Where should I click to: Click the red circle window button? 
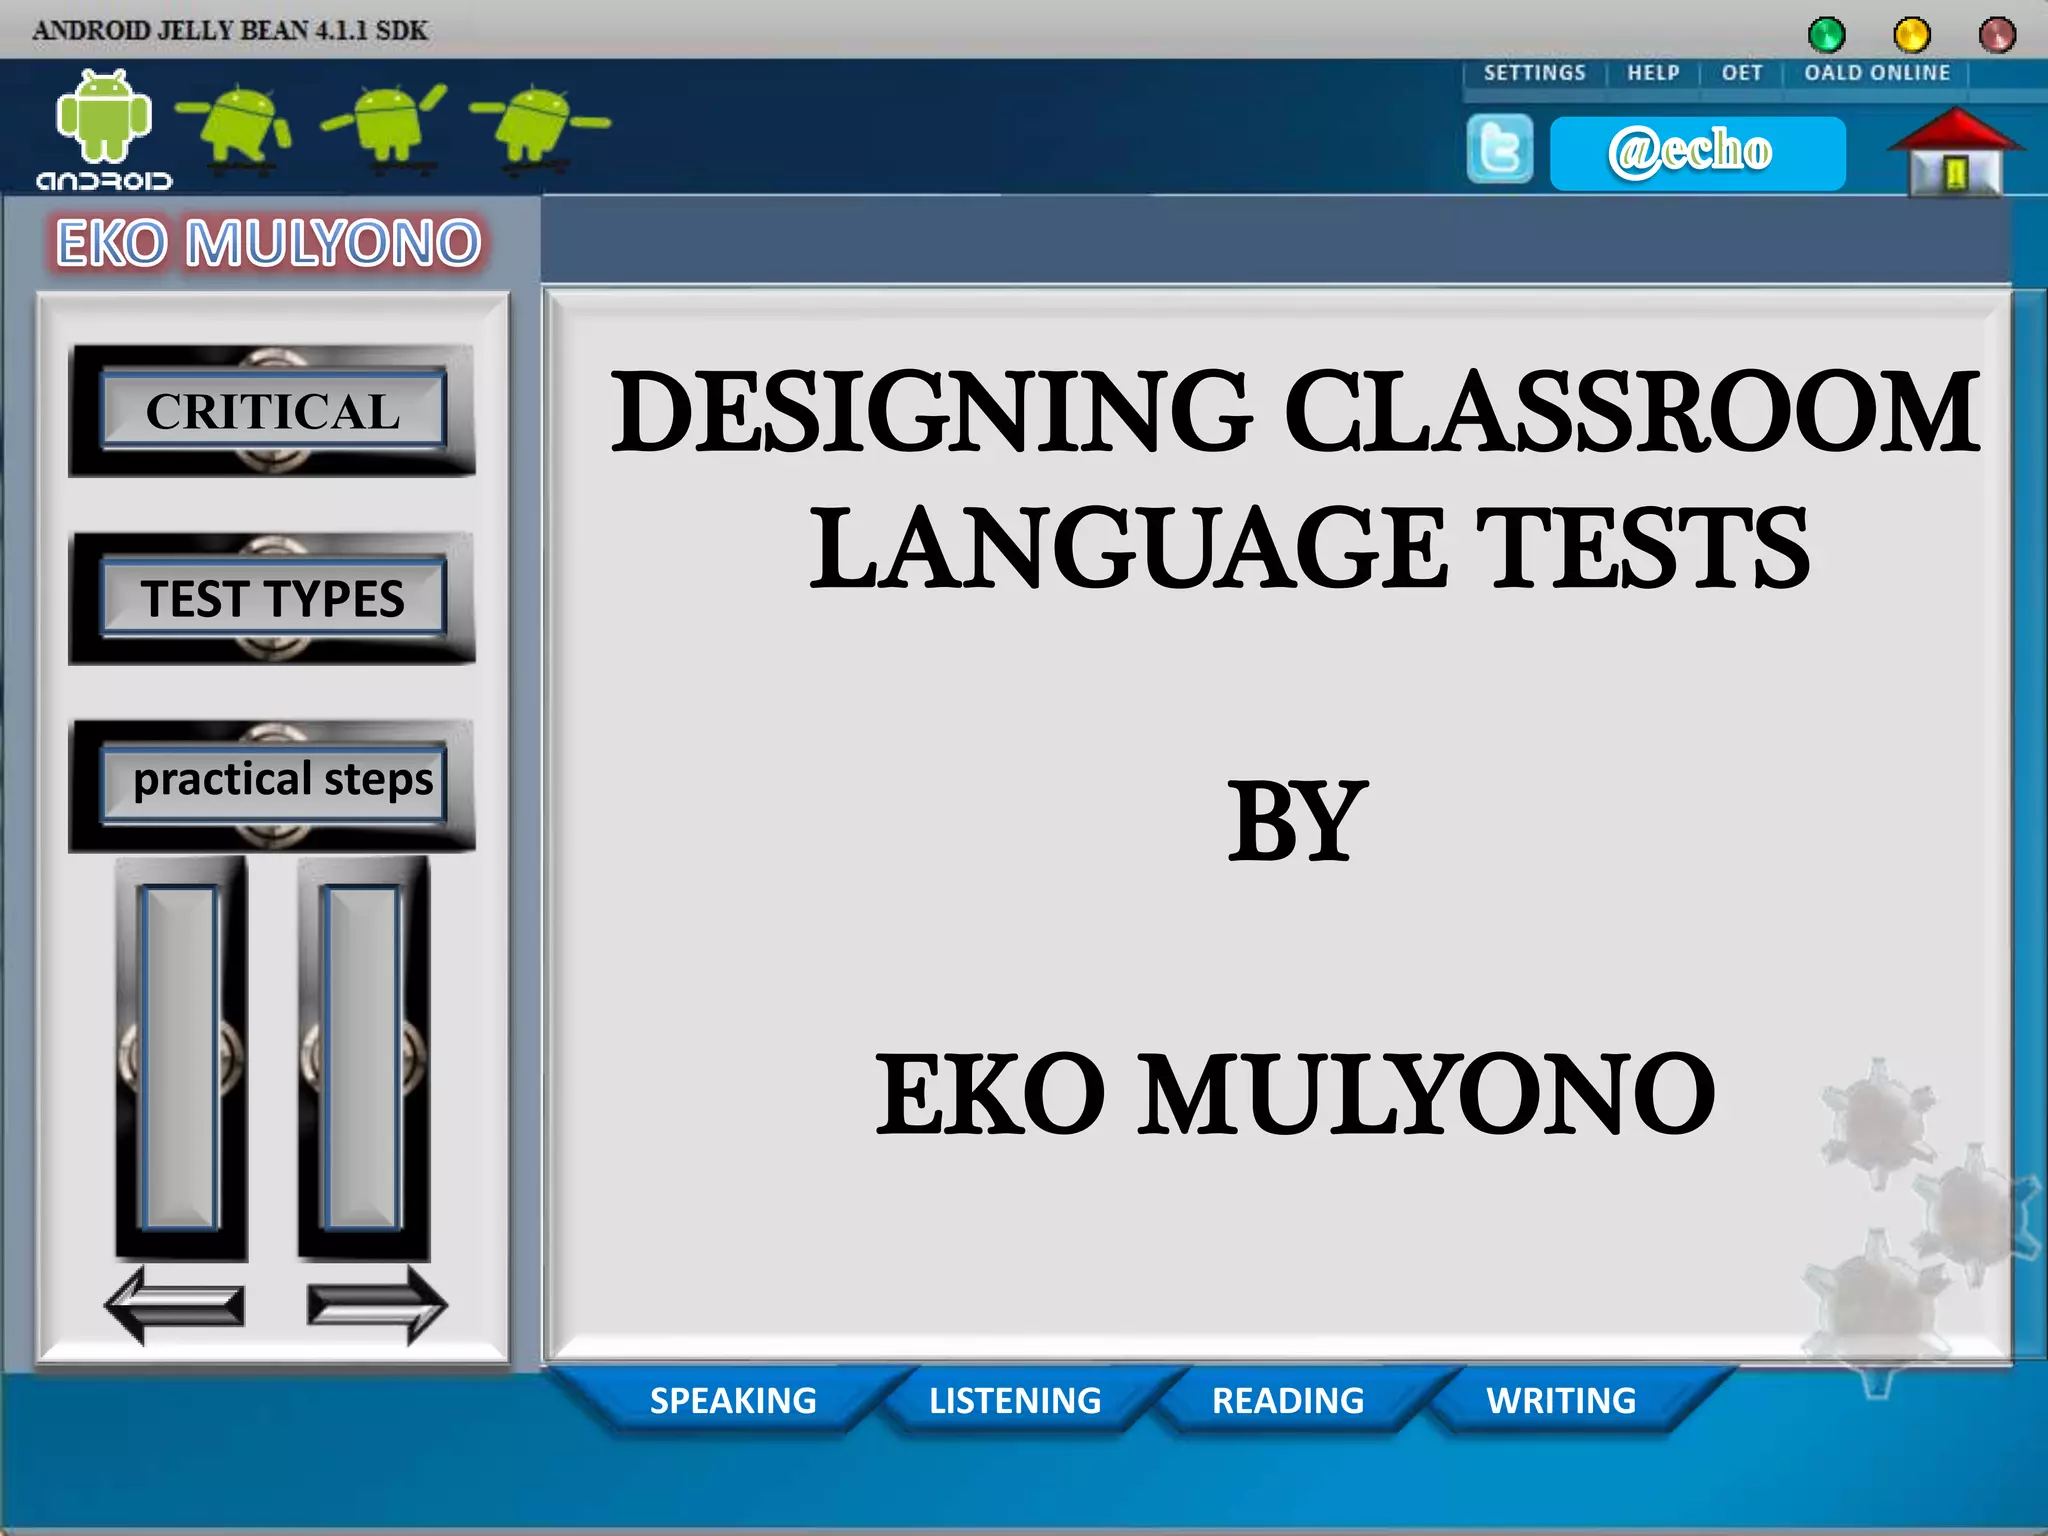coord(1997,35)
